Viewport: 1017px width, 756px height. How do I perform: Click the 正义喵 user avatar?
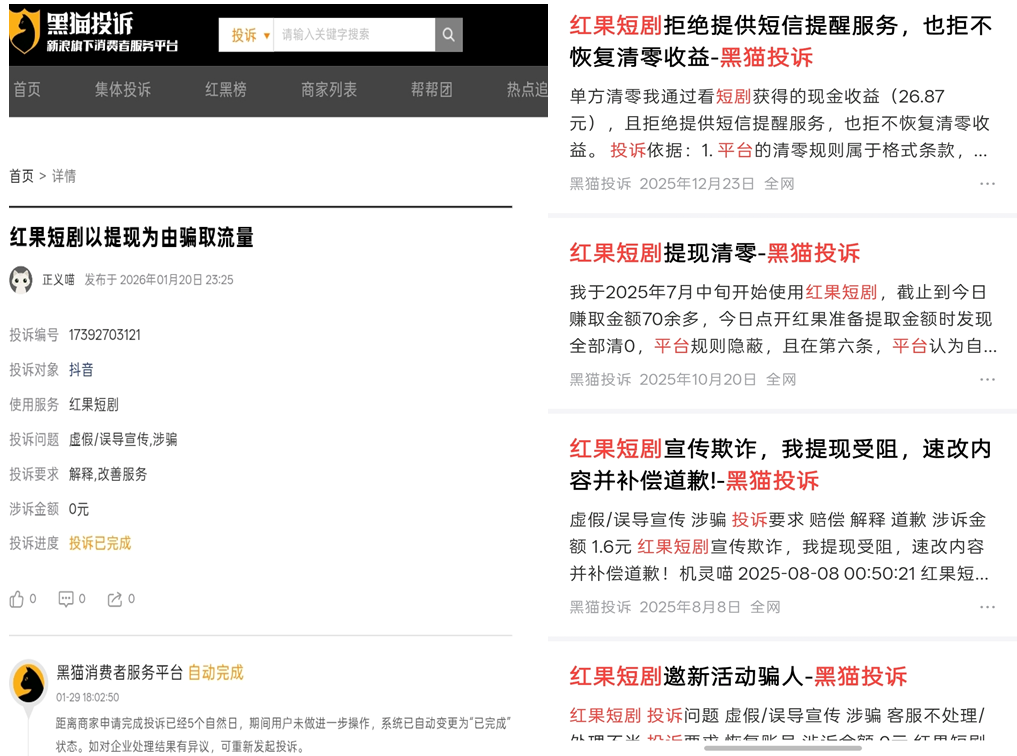pyautogui.click(x=21, y=279)
